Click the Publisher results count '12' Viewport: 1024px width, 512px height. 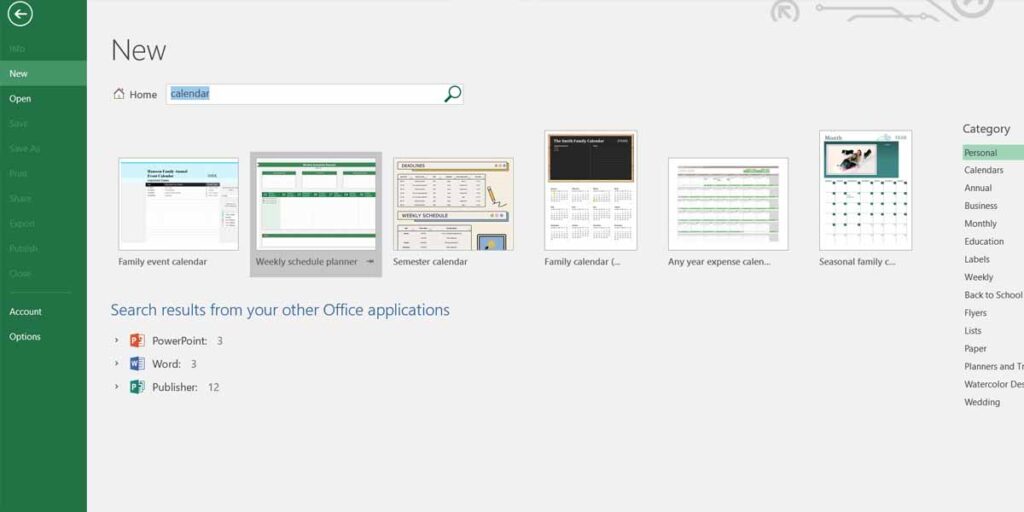(x=214, y=387)
